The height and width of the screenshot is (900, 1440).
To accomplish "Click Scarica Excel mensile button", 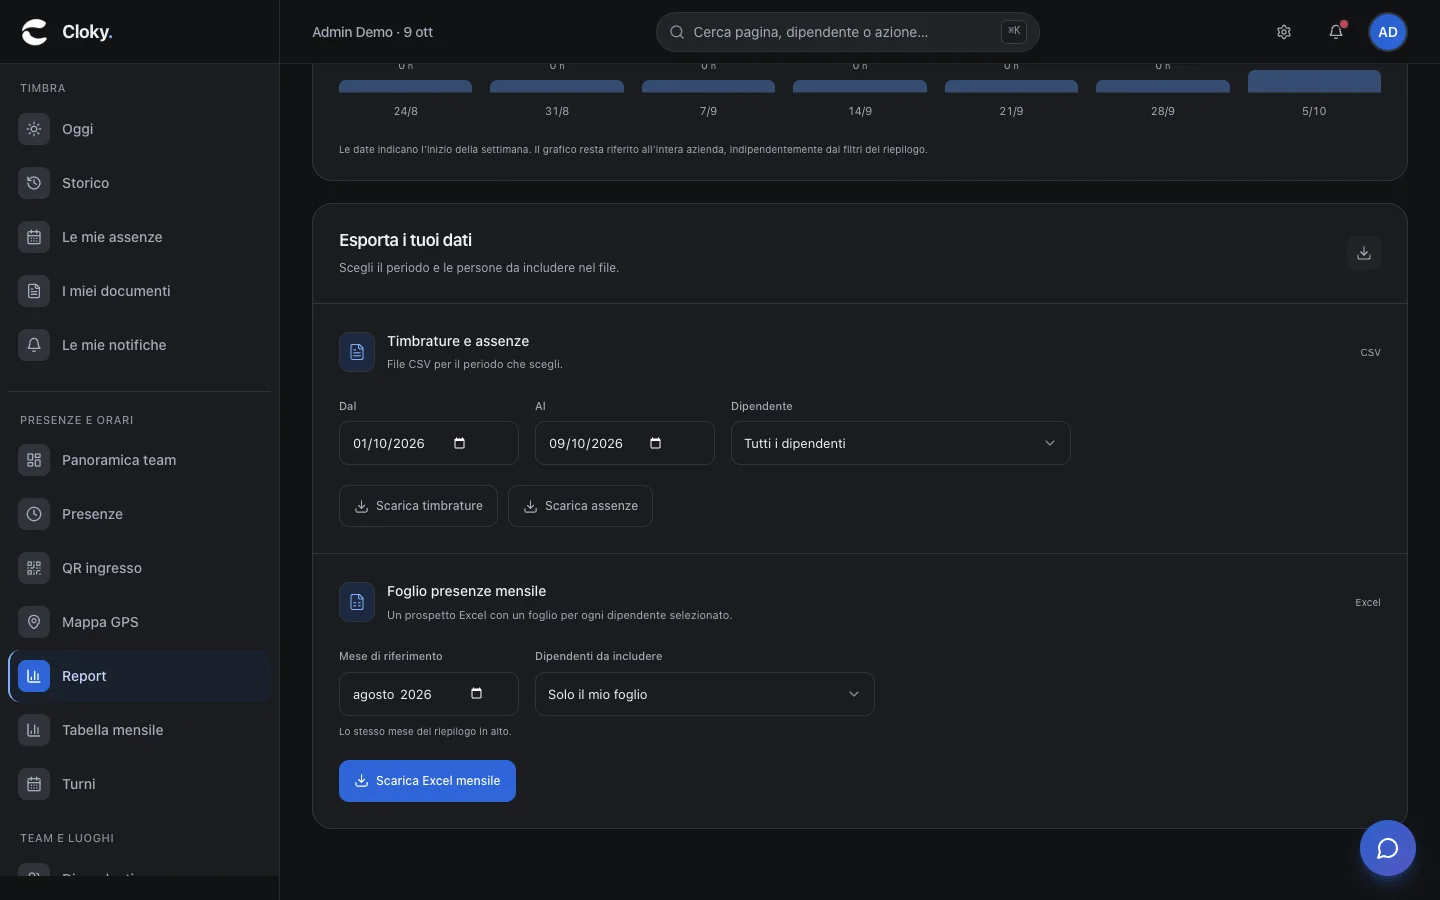I will click(427, 781).
